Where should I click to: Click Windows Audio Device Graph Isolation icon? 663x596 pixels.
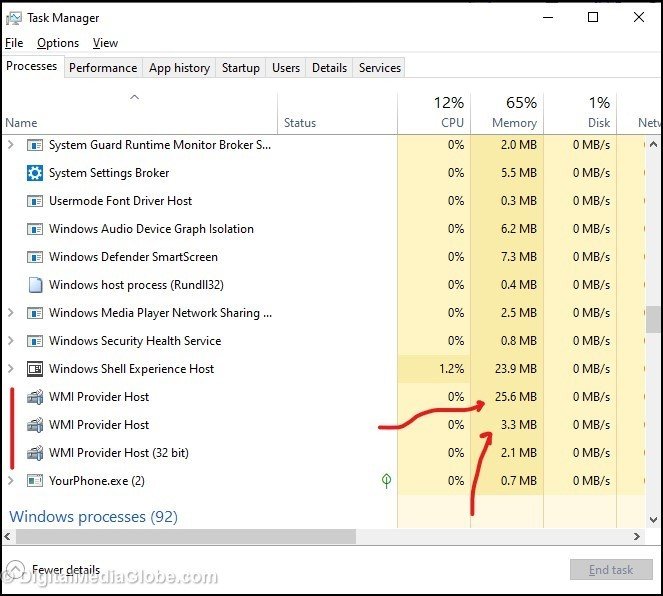click(35, 229)
